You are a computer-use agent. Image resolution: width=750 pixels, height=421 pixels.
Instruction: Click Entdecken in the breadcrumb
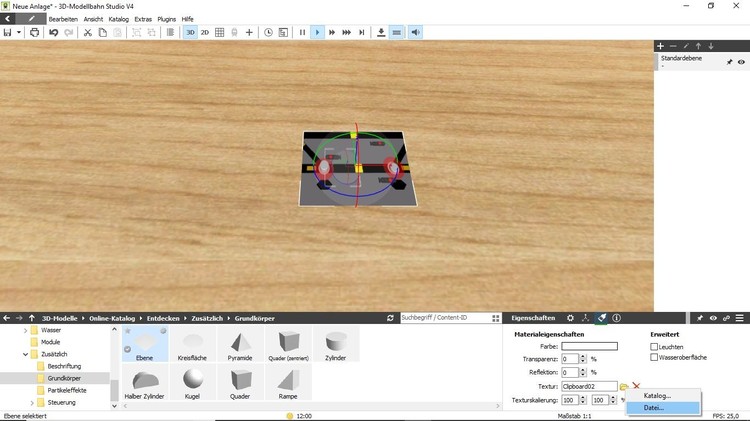[x=163, y=318]
